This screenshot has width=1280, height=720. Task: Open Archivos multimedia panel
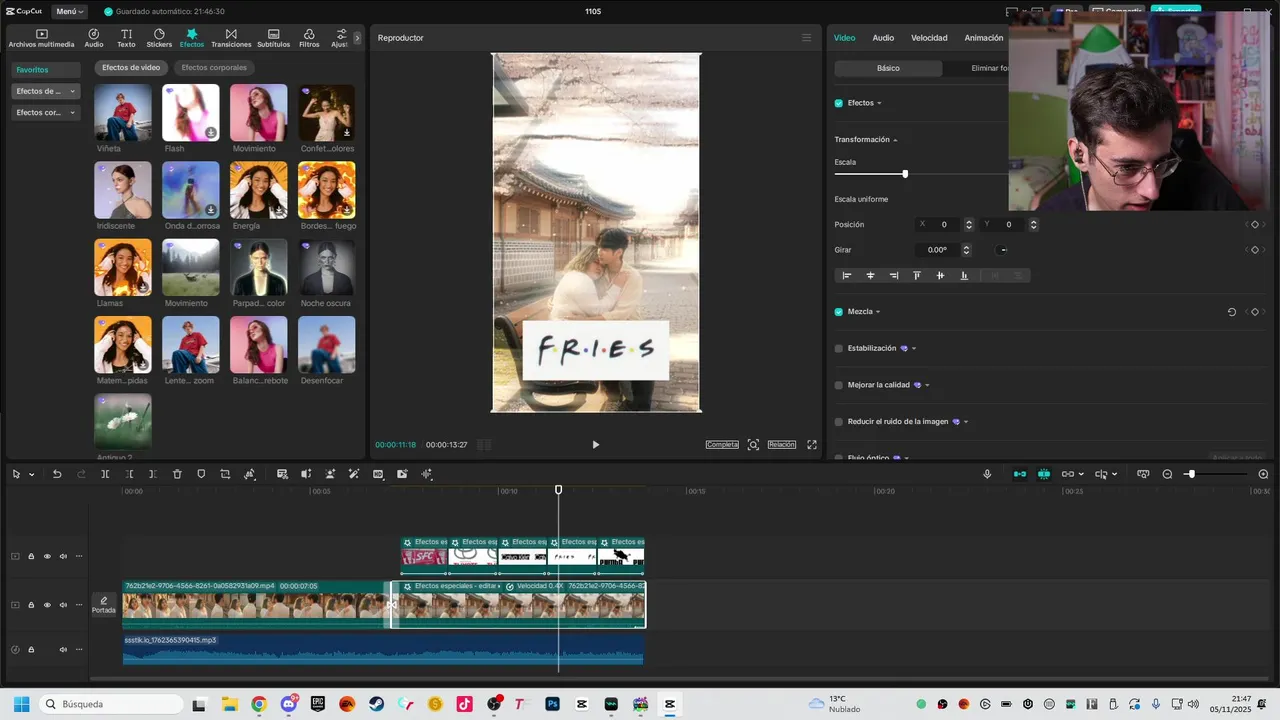click(41, 38)
